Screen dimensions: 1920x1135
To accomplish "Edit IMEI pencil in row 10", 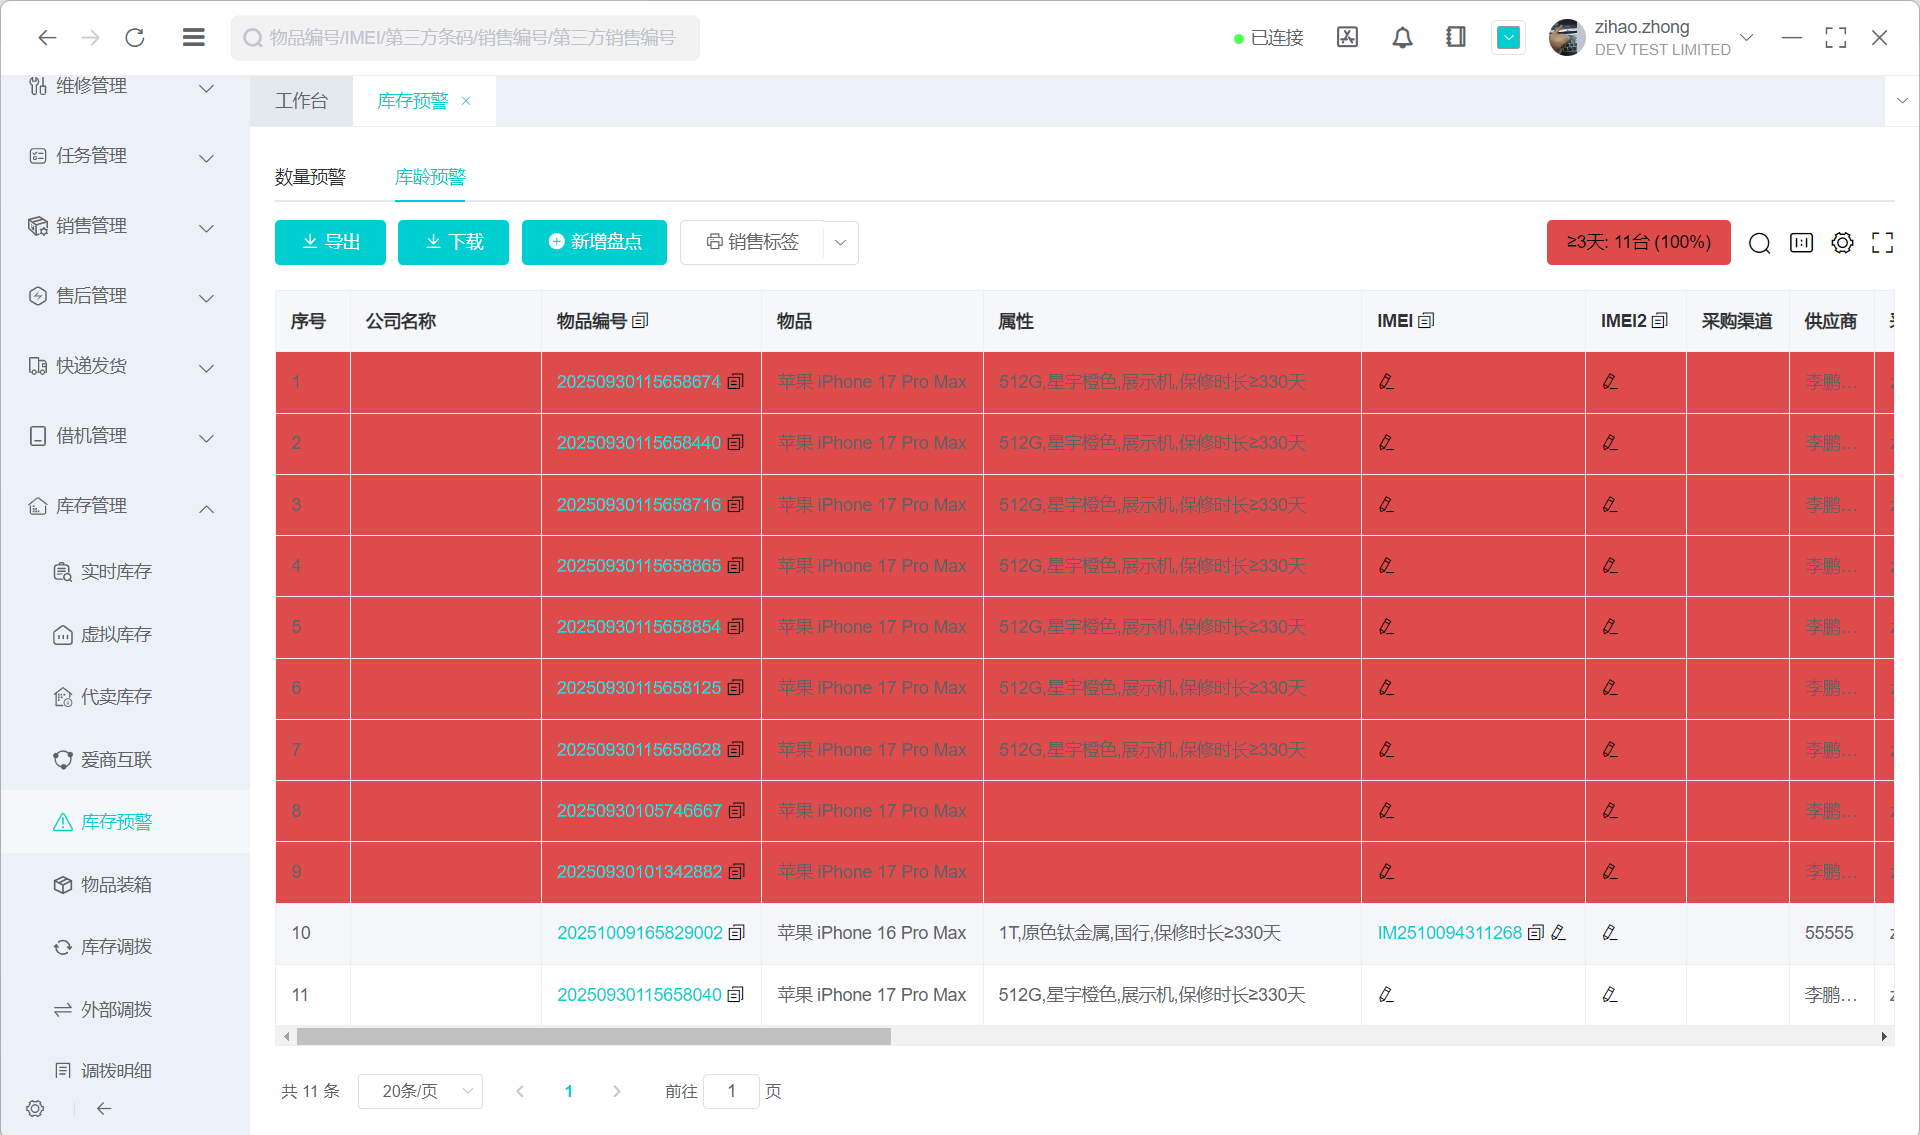I will click(x=1558, y=933).
